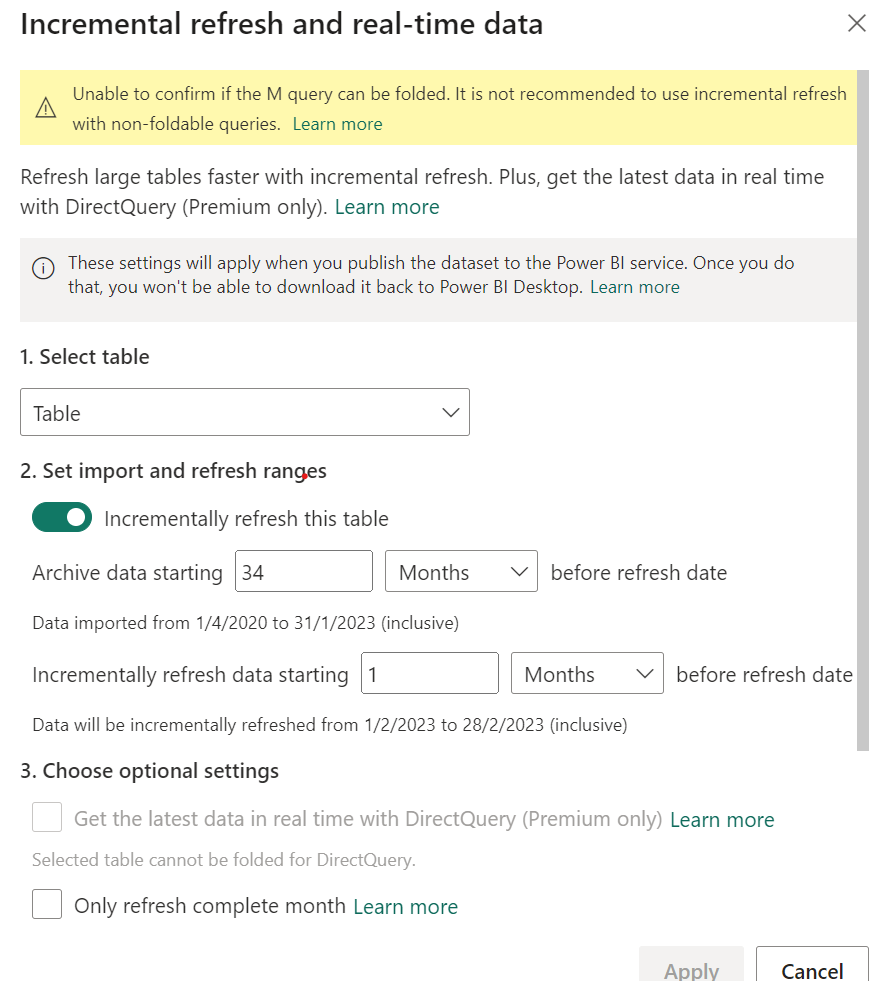
Task: Click the '1. Select table' heading
Action: click(x=84, y=357)
